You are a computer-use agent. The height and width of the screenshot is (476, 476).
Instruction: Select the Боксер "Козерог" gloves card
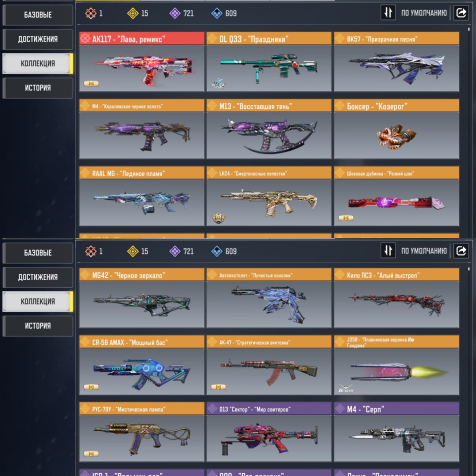[396, 129]
